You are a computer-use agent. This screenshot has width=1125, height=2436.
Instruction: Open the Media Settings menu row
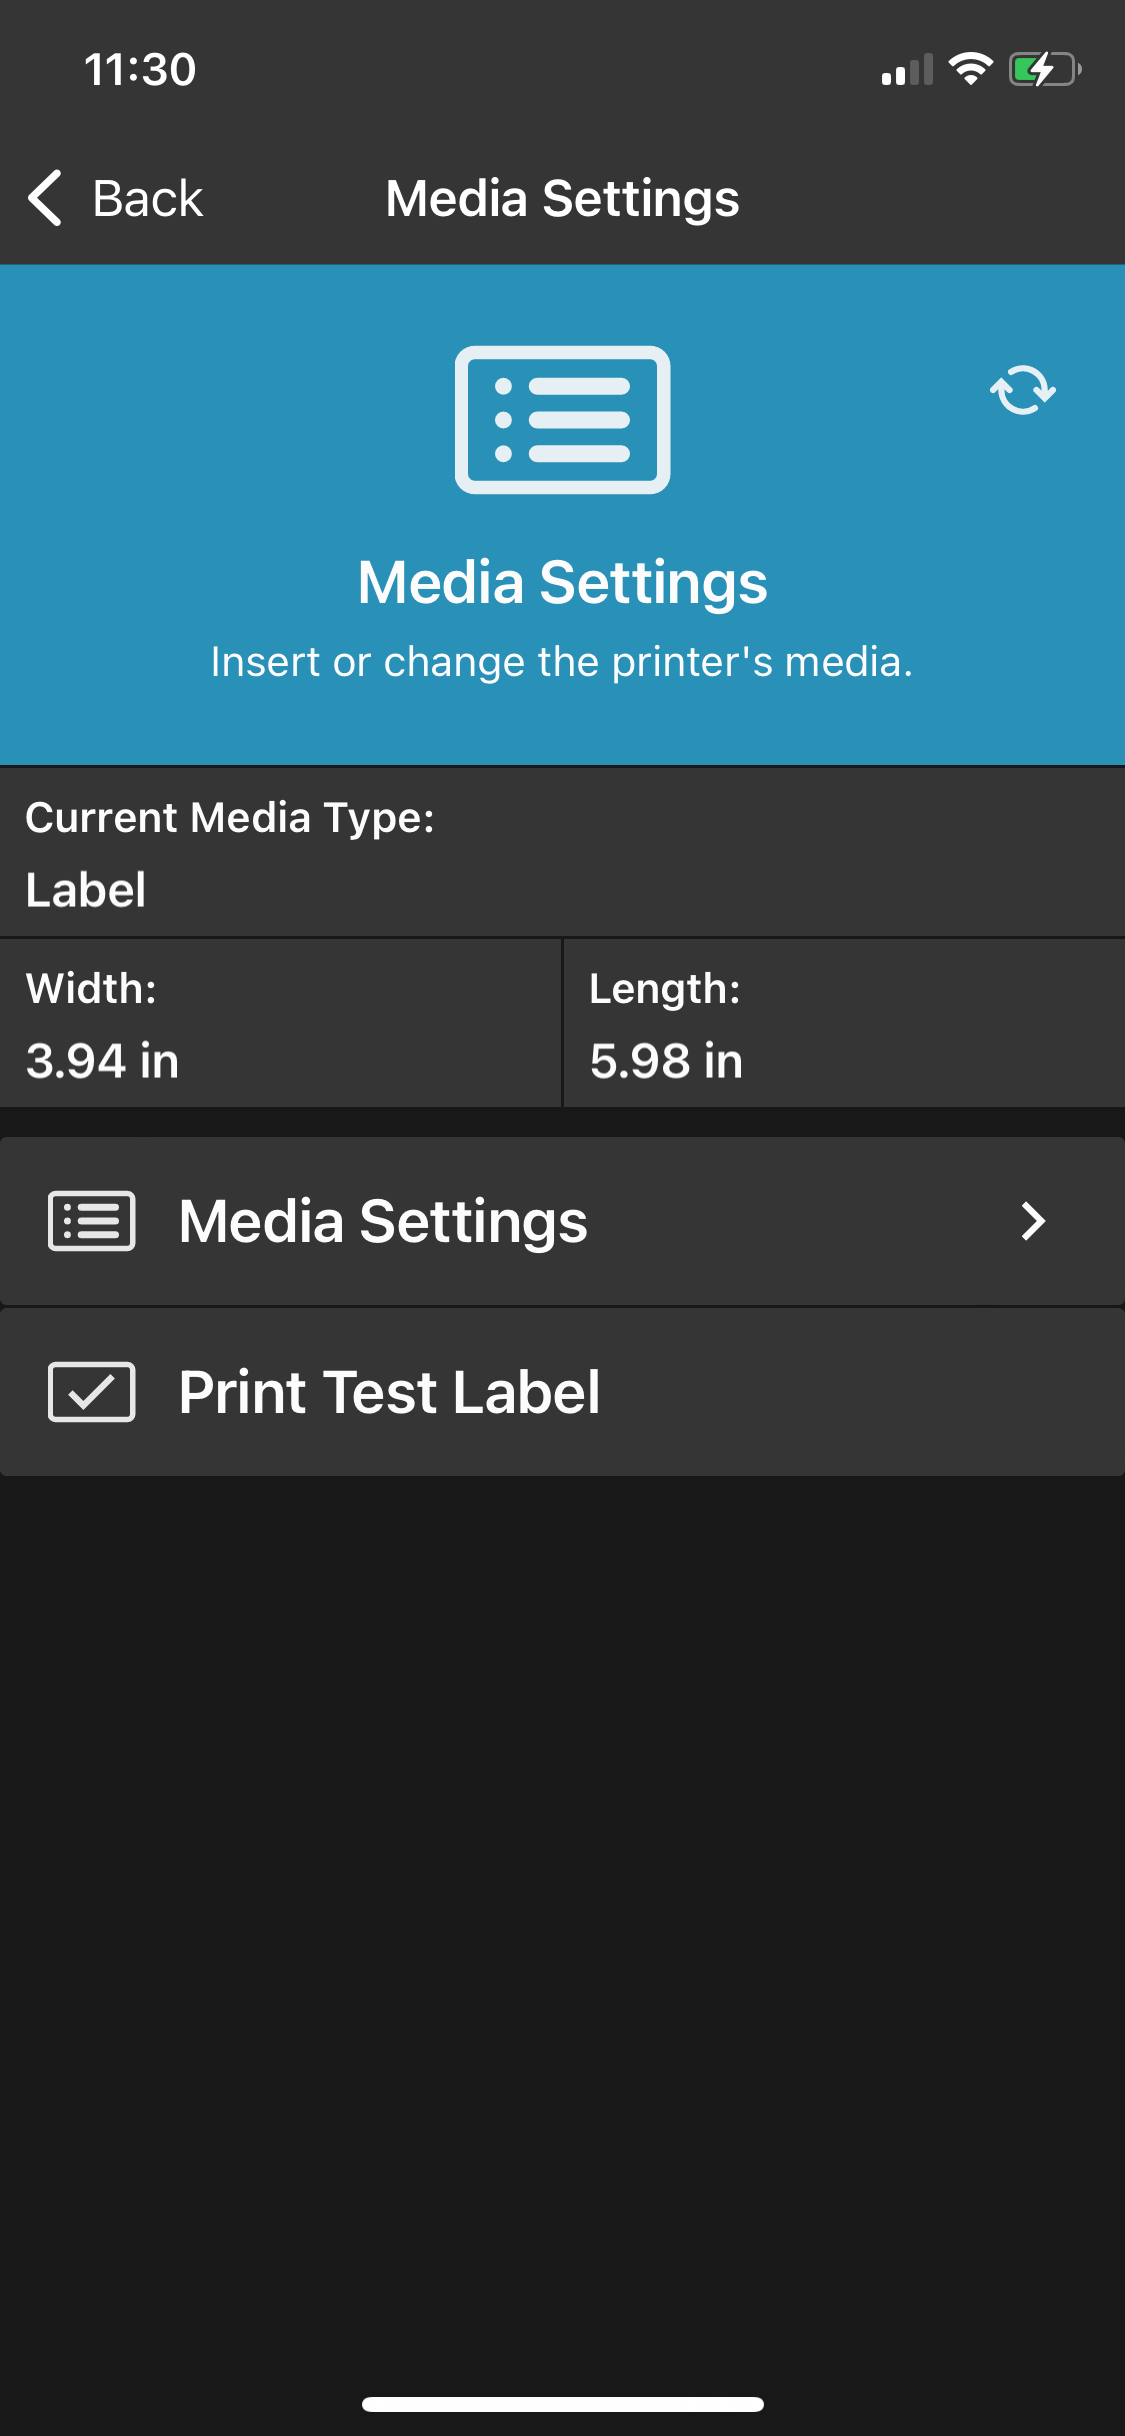pos(562,1221)
